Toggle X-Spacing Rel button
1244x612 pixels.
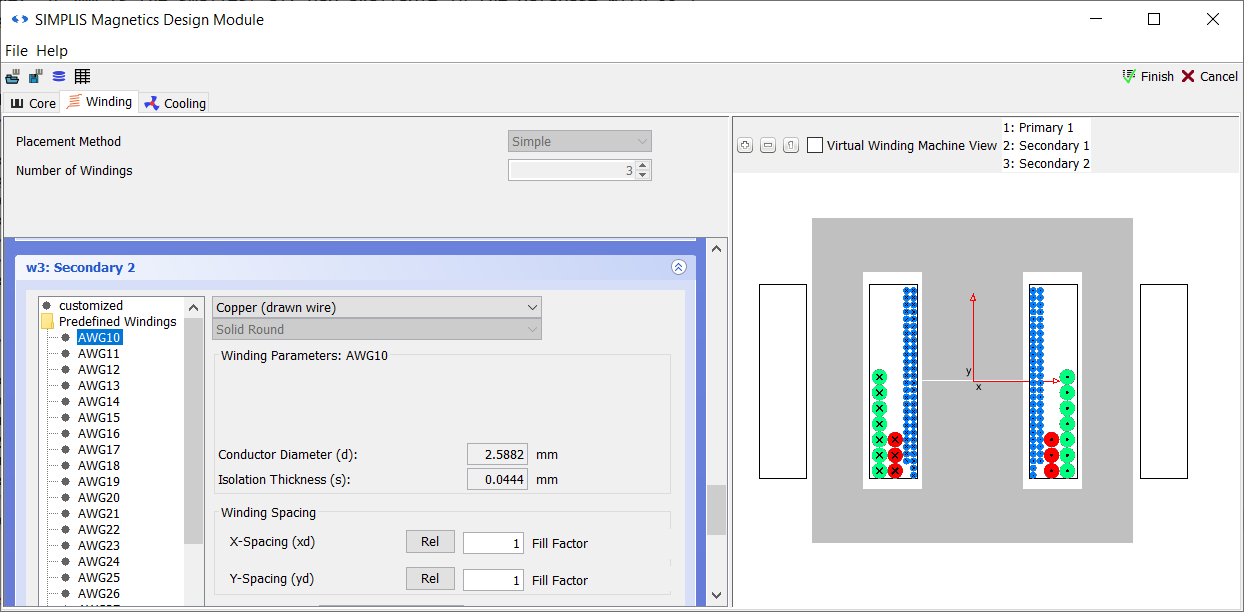(x=430, y=542)
